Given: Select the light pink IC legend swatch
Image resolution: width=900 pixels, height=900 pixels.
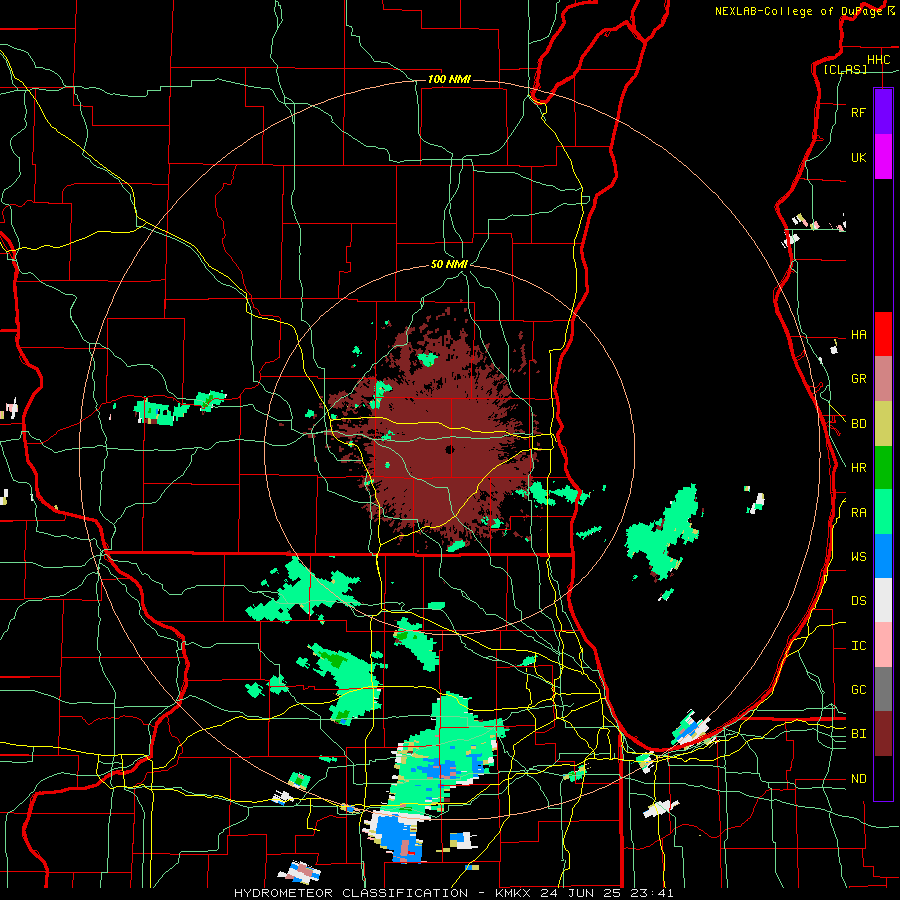Looking at the screenshot, I should coord(883,645).
